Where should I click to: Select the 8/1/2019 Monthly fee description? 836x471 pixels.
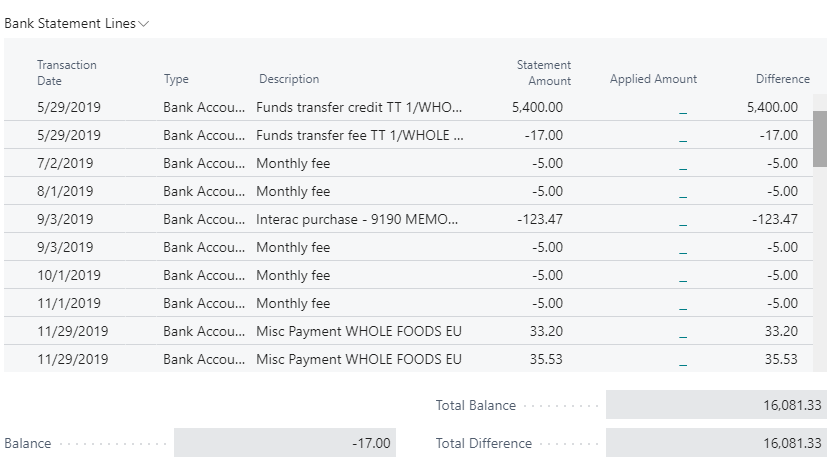[x=293, y=191]
